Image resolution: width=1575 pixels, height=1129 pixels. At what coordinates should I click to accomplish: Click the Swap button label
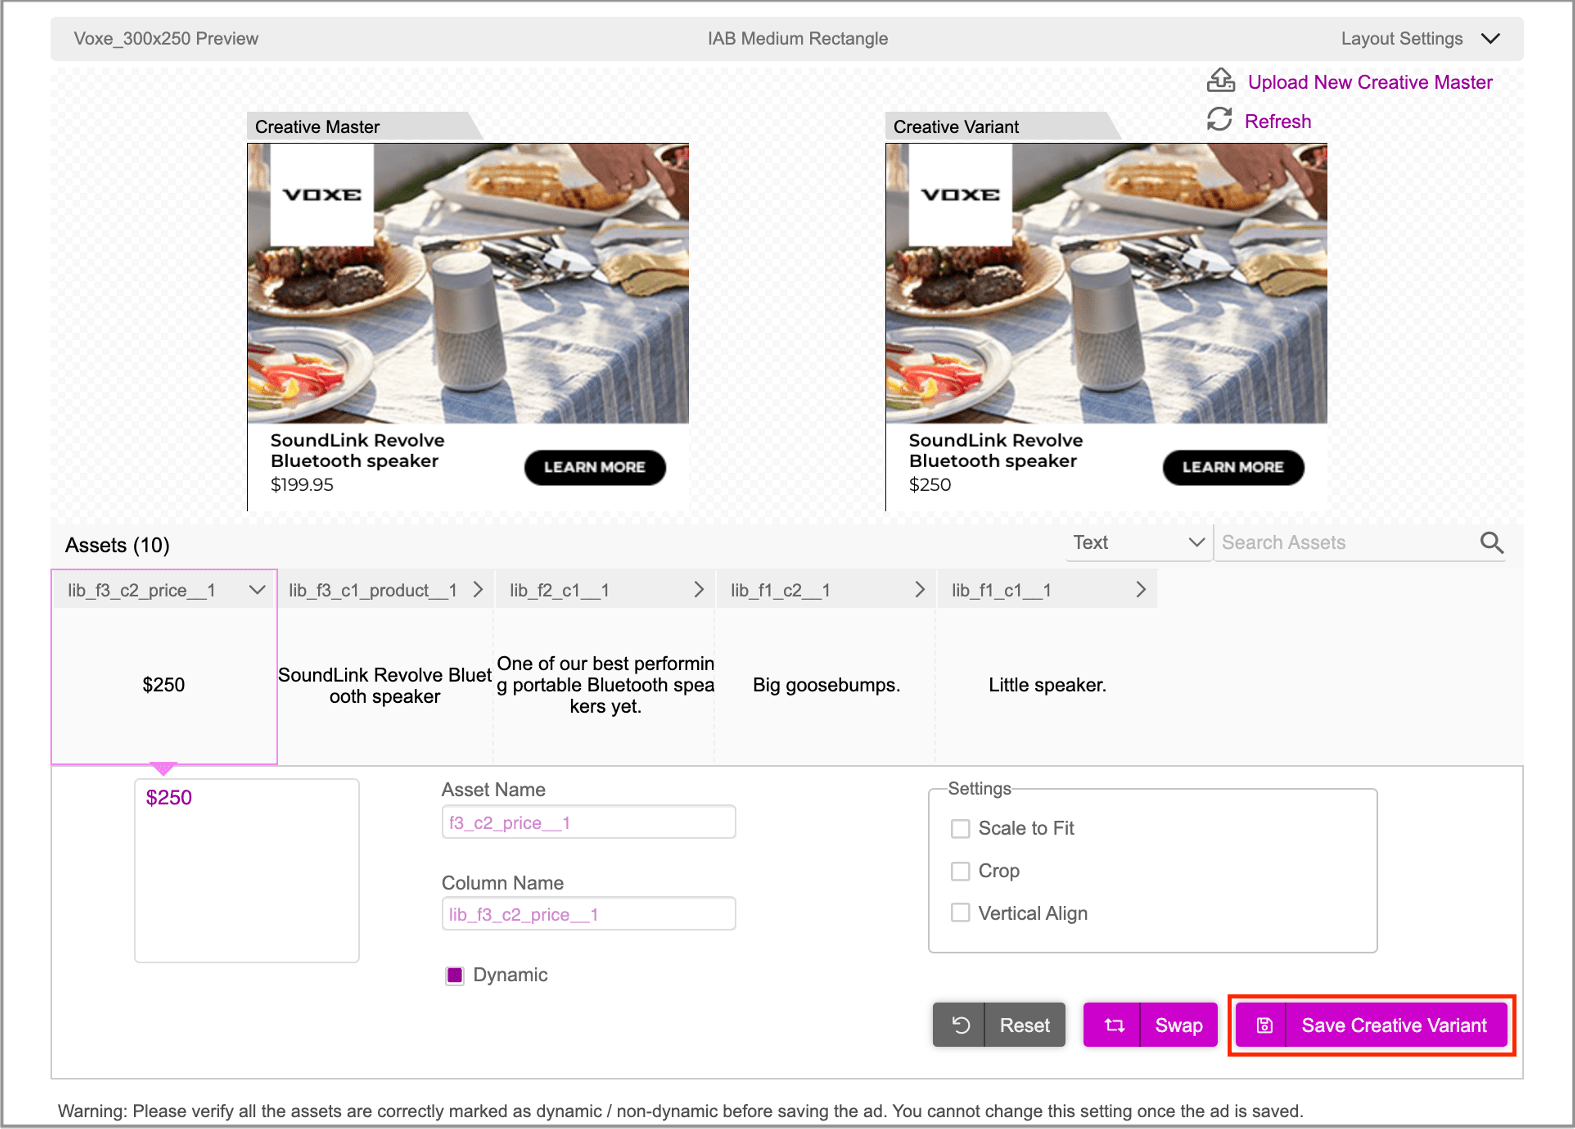click(x=1179, y=1025)
